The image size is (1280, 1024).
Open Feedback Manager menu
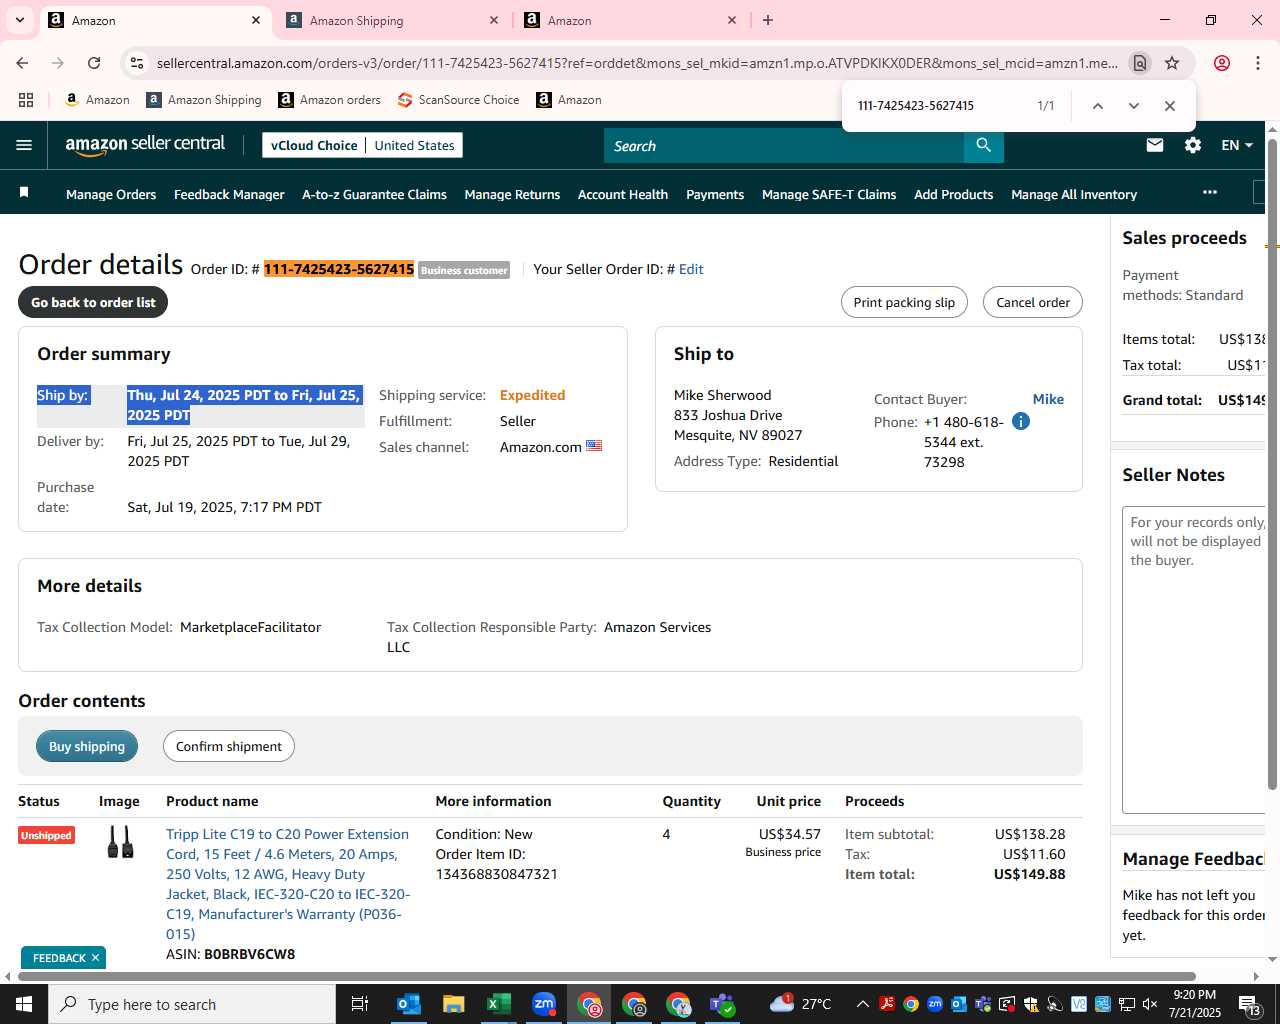(229, 194)
